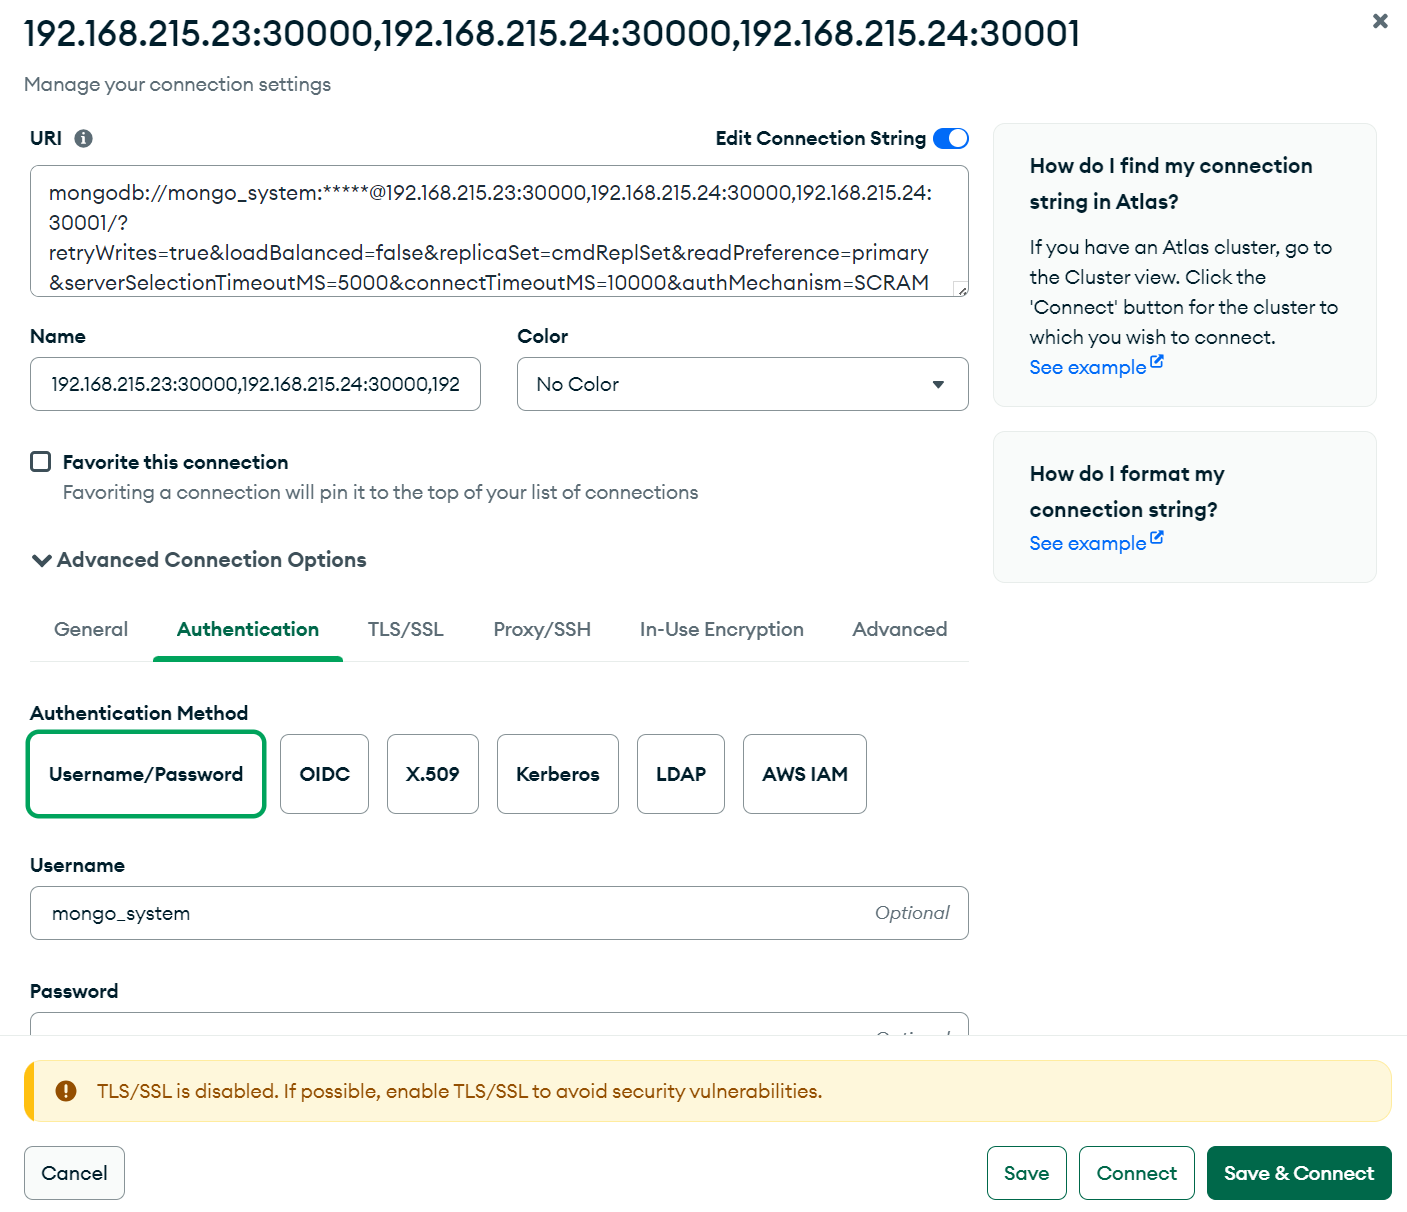This screenshot has height=1212, width=1407.
Task: Open See example link for Atlas connection string
Action: [x=1096, y=367]
